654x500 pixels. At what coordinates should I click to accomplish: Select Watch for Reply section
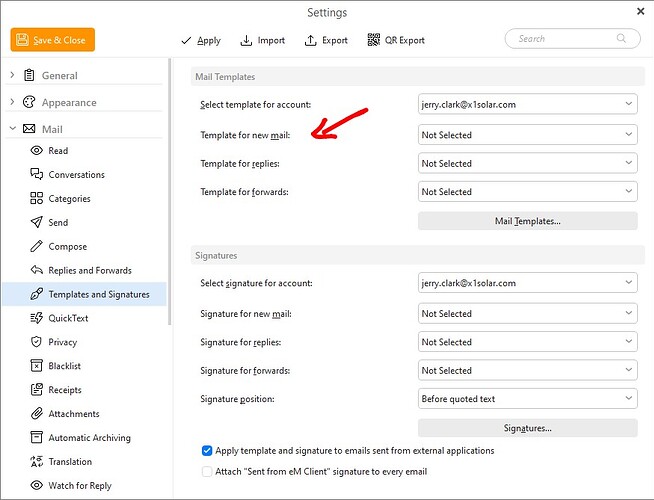point(79,486)
